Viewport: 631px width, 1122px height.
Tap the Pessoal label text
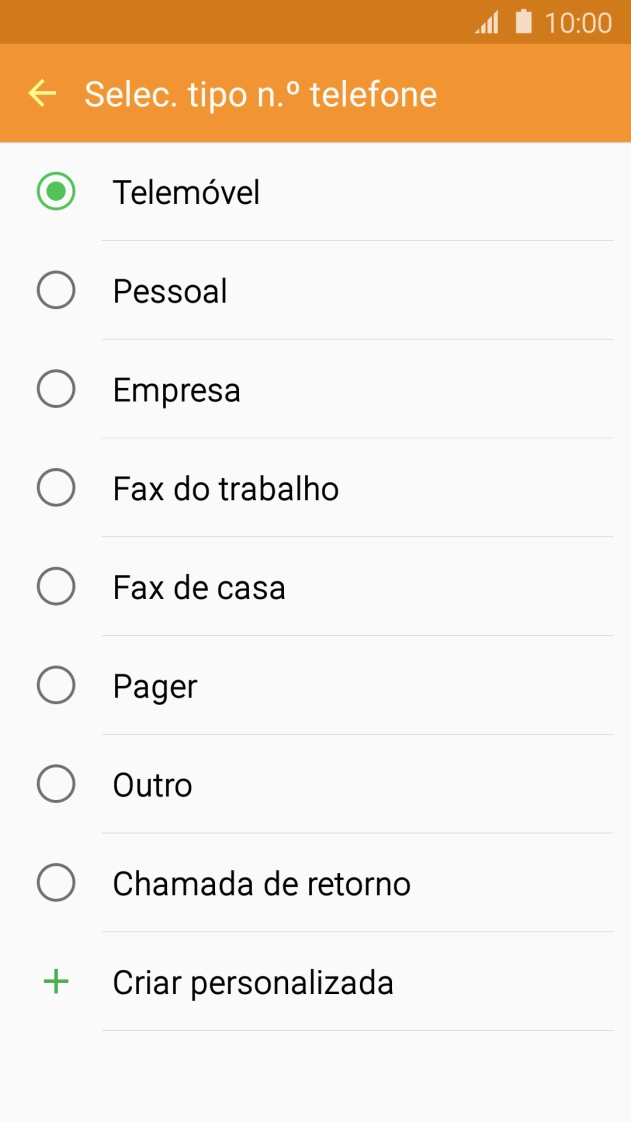tap(168, 290)
